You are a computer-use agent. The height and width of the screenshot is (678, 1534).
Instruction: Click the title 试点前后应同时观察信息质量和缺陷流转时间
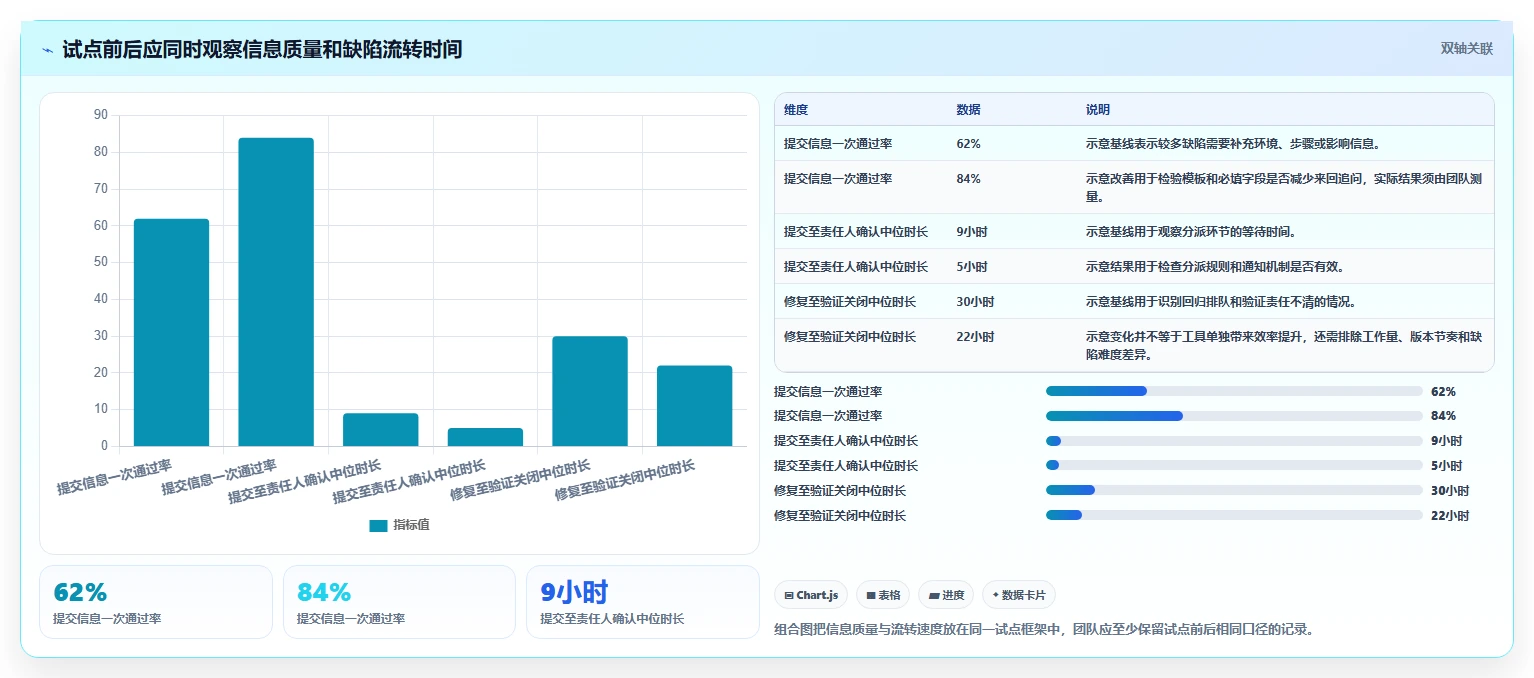click(x=262, y=49)
